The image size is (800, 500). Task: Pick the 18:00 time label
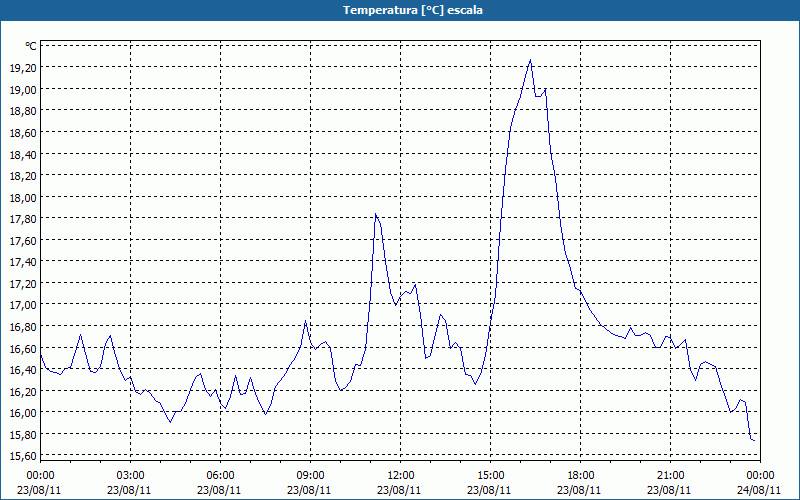(x=581, y=476)
